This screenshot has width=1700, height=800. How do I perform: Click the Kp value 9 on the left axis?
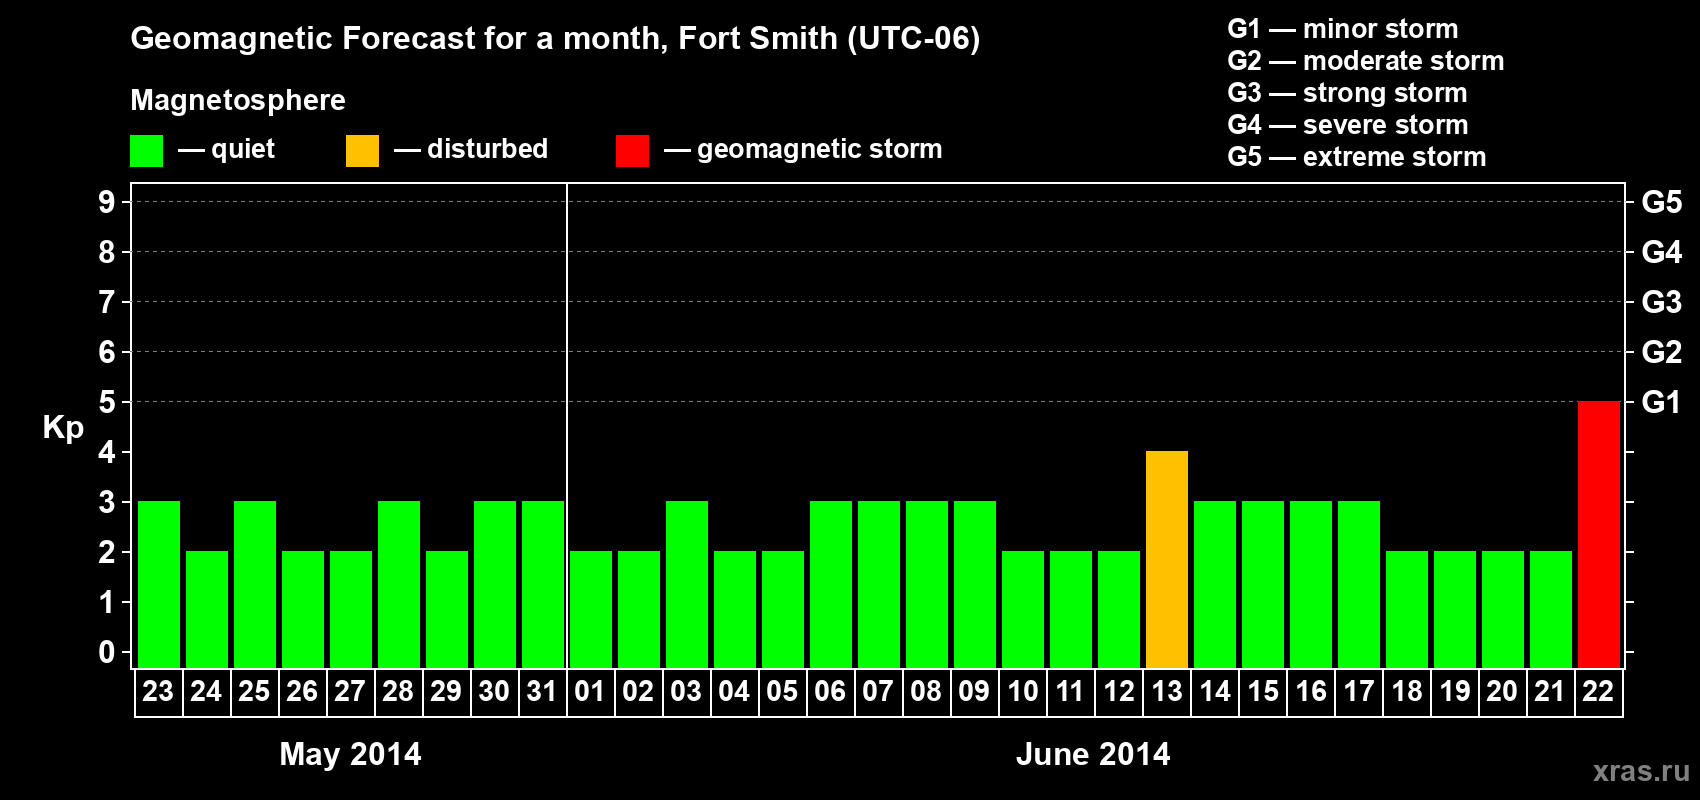107,202
